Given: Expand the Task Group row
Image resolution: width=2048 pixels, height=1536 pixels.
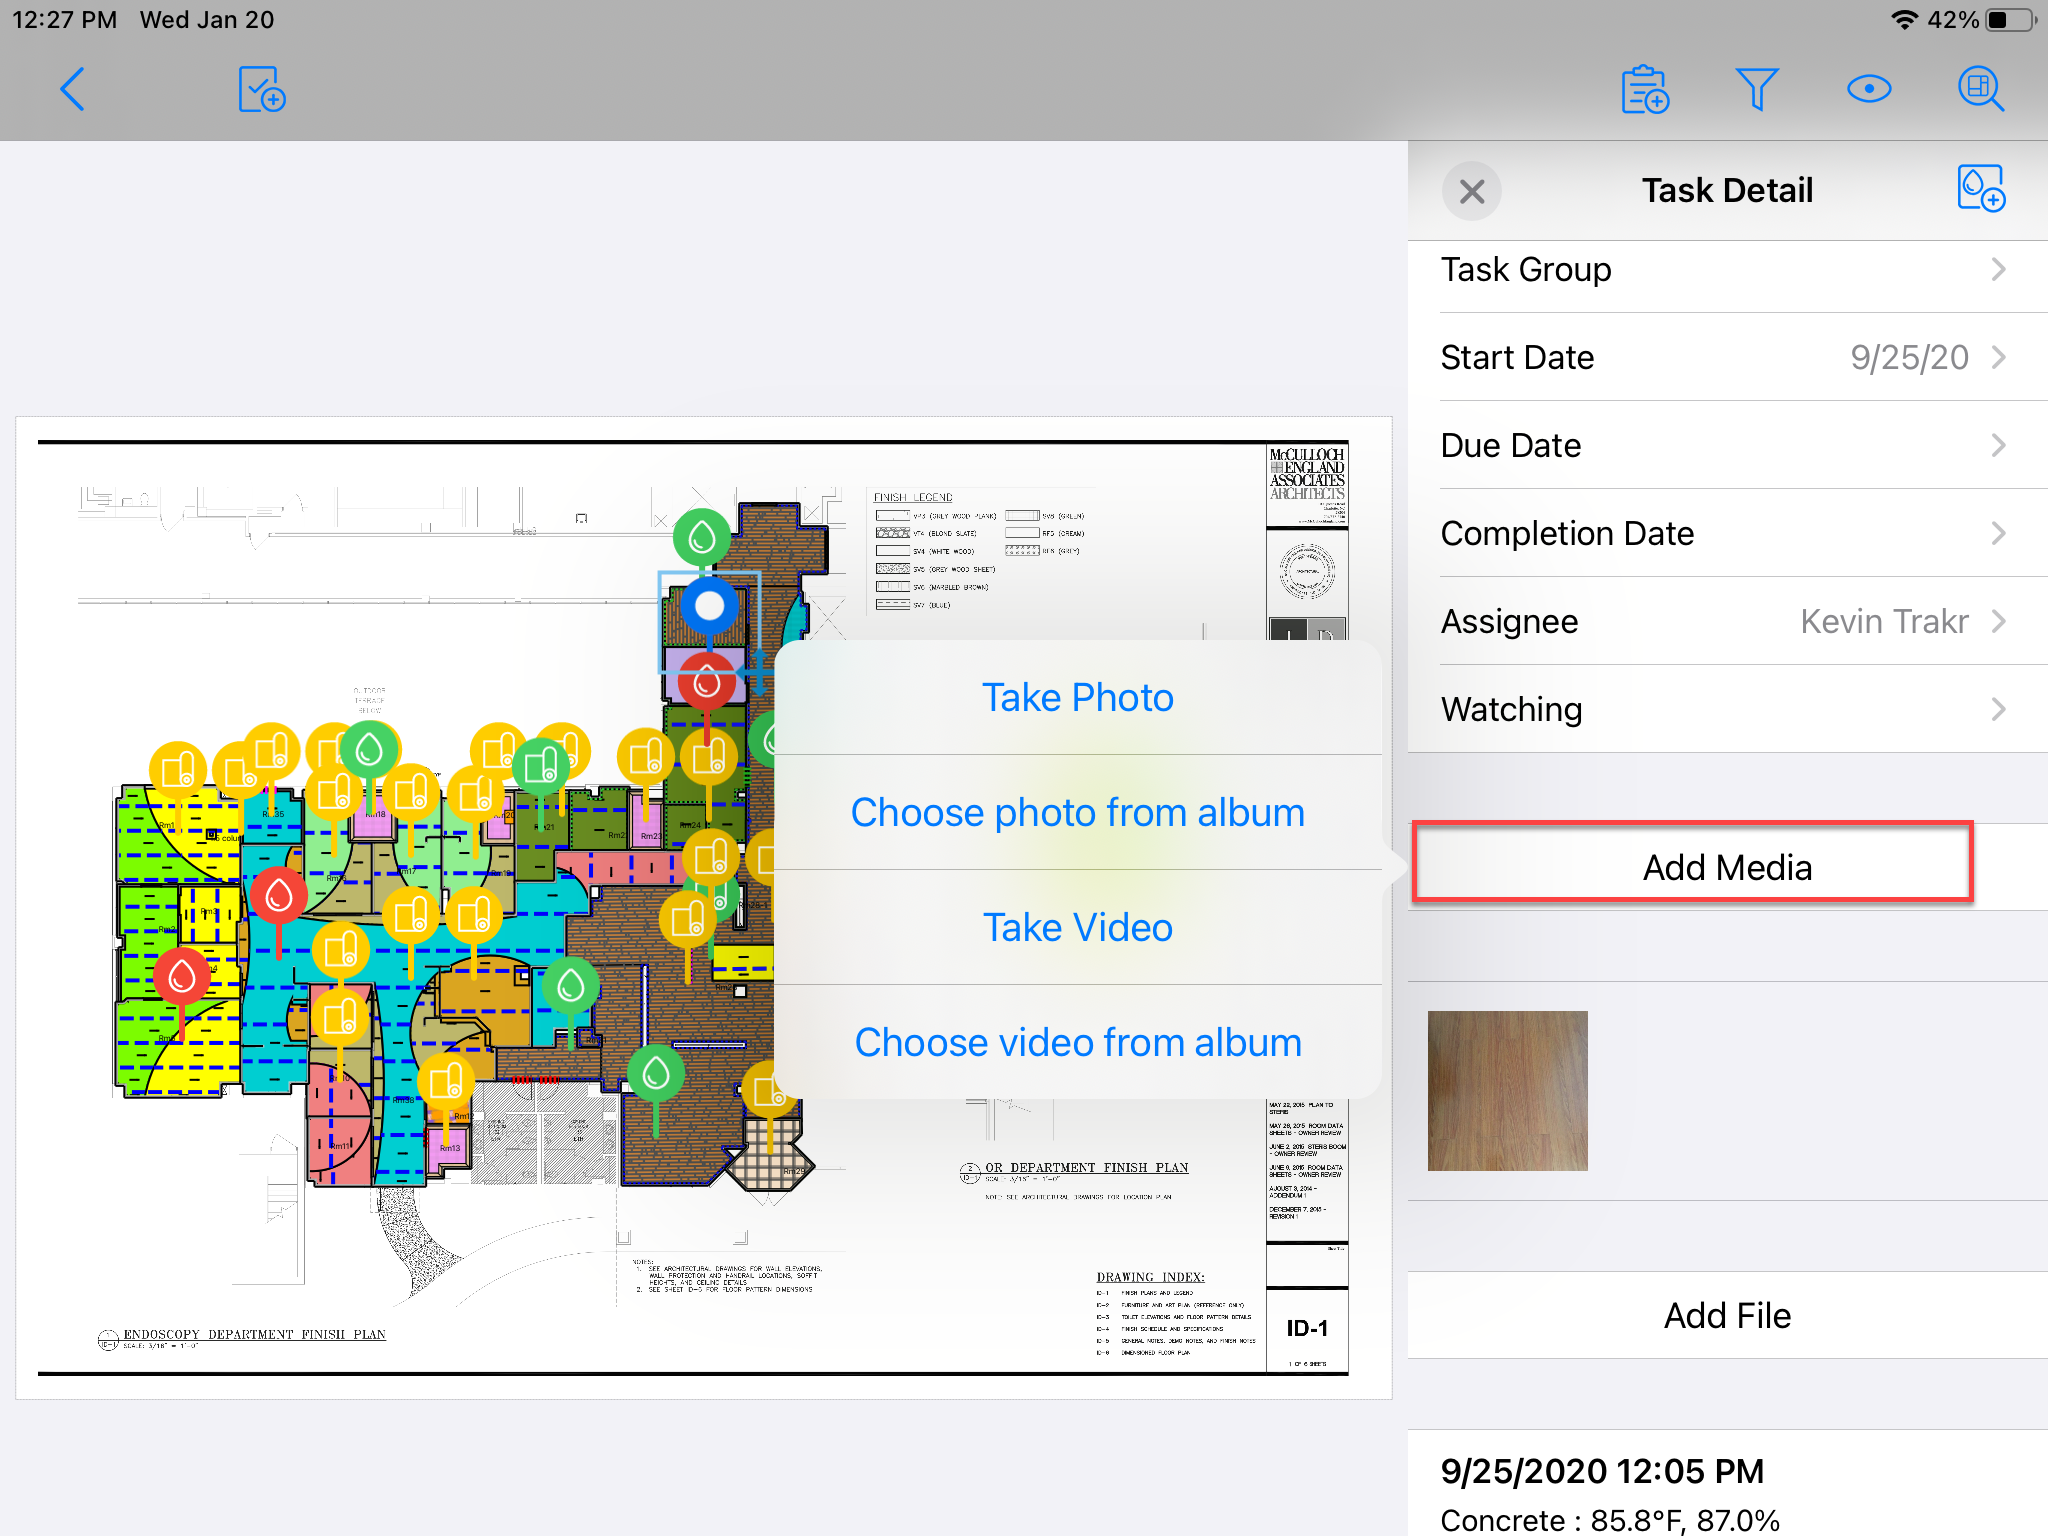Looking at the screenshot, I should [1727, 270].
